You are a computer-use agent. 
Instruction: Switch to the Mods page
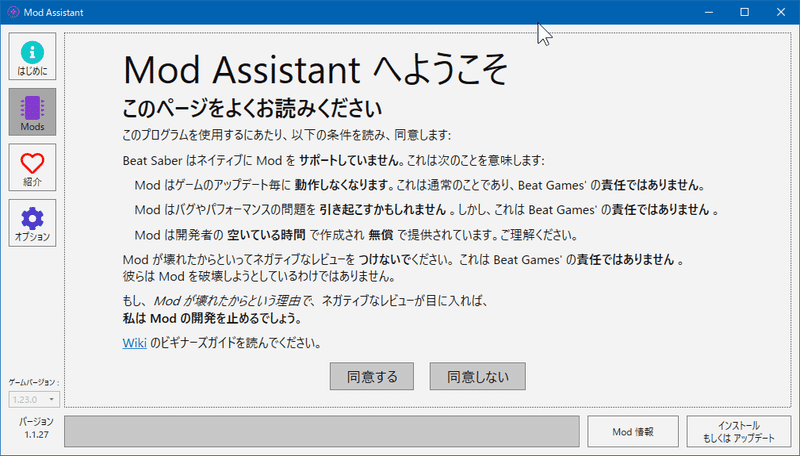32,112
